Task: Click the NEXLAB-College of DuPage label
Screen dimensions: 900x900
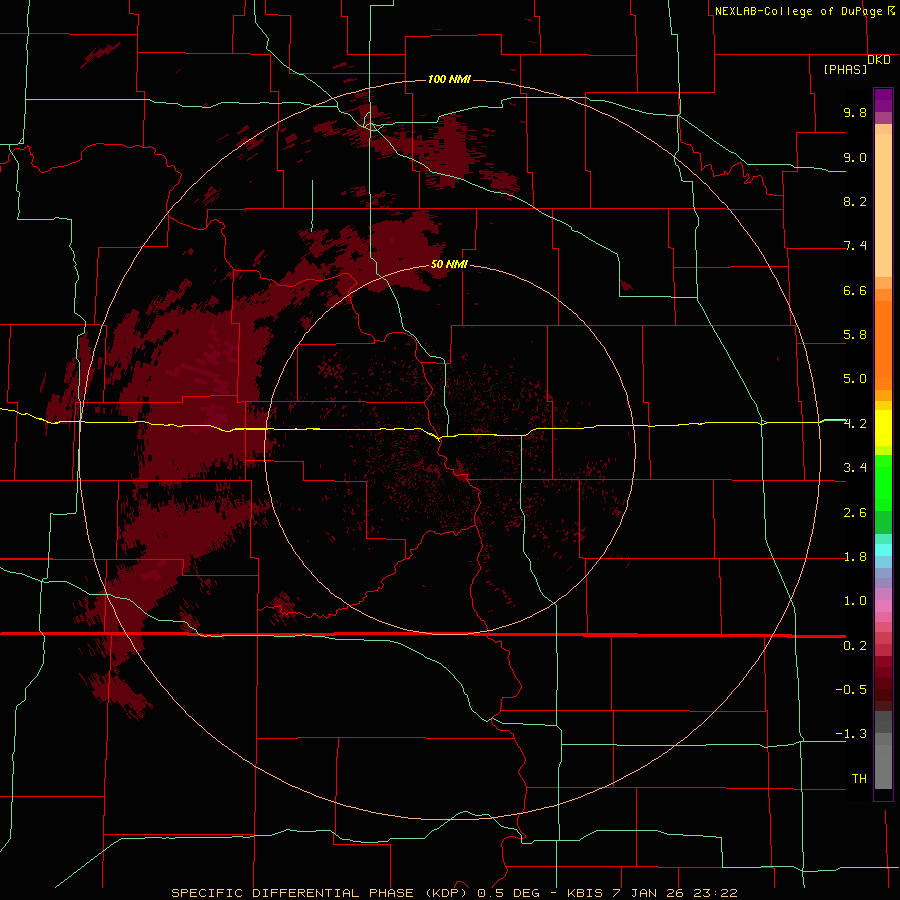Action: point(798,11)
